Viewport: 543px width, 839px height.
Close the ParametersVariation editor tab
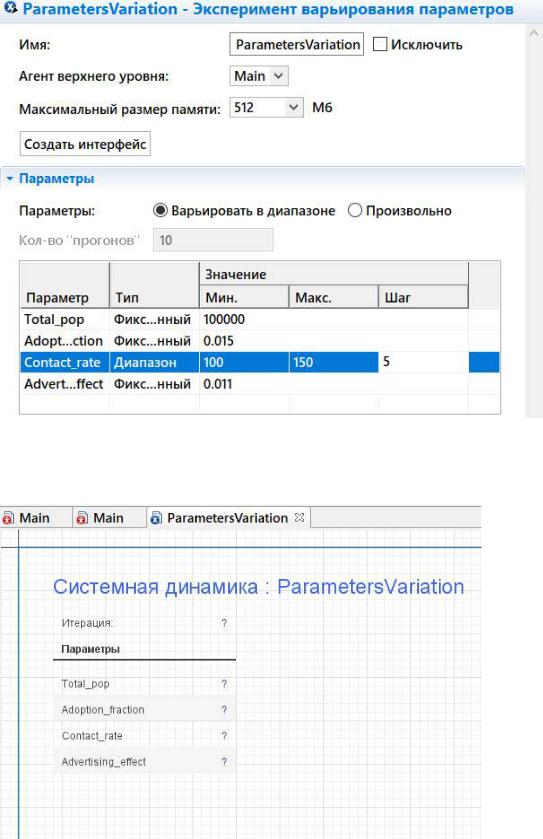[300, 517]
